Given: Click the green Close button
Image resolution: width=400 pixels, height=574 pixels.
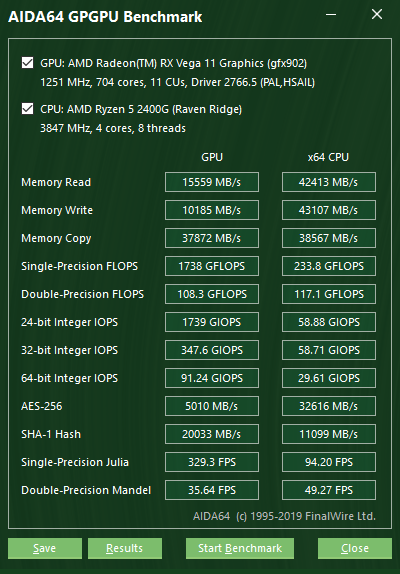Looking at the screenshot, I should tap(355, 548).
